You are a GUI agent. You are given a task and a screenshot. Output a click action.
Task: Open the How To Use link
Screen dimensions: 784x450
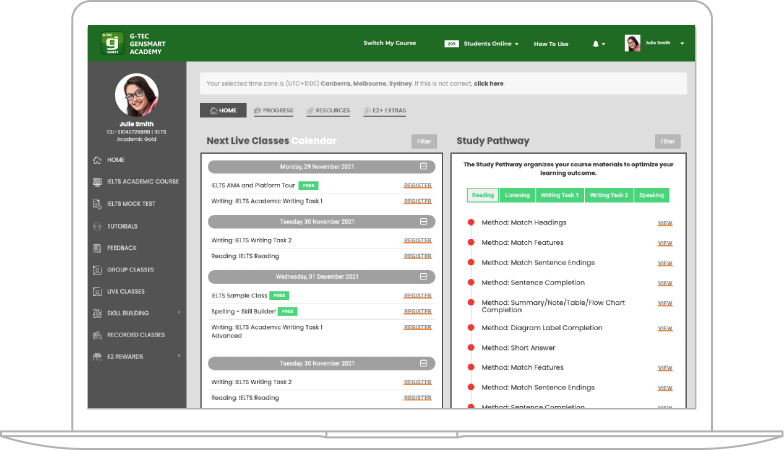coord(551,44)
